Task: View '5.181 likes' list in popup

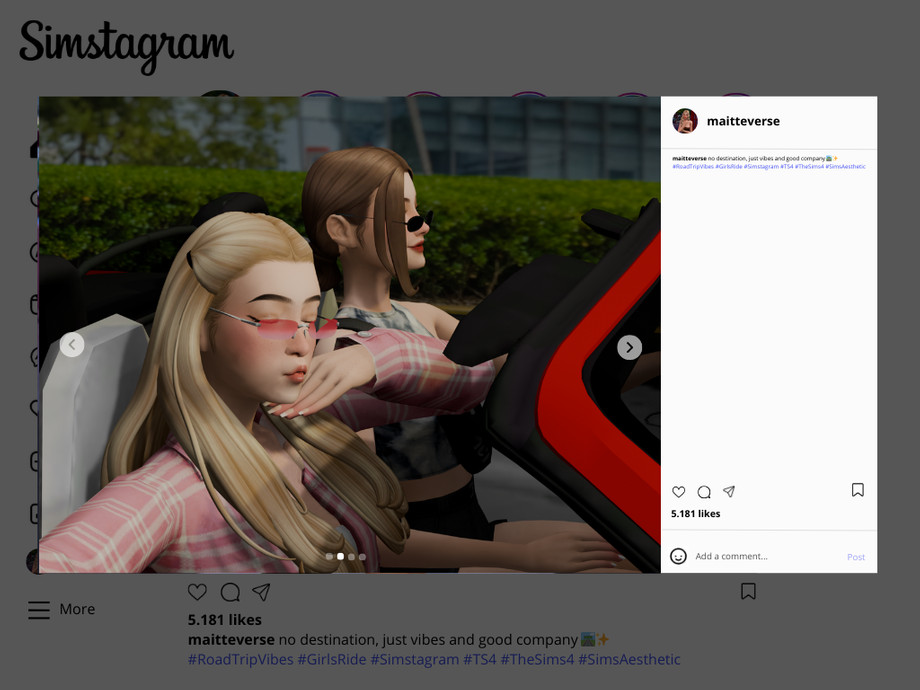Action: 695,514
